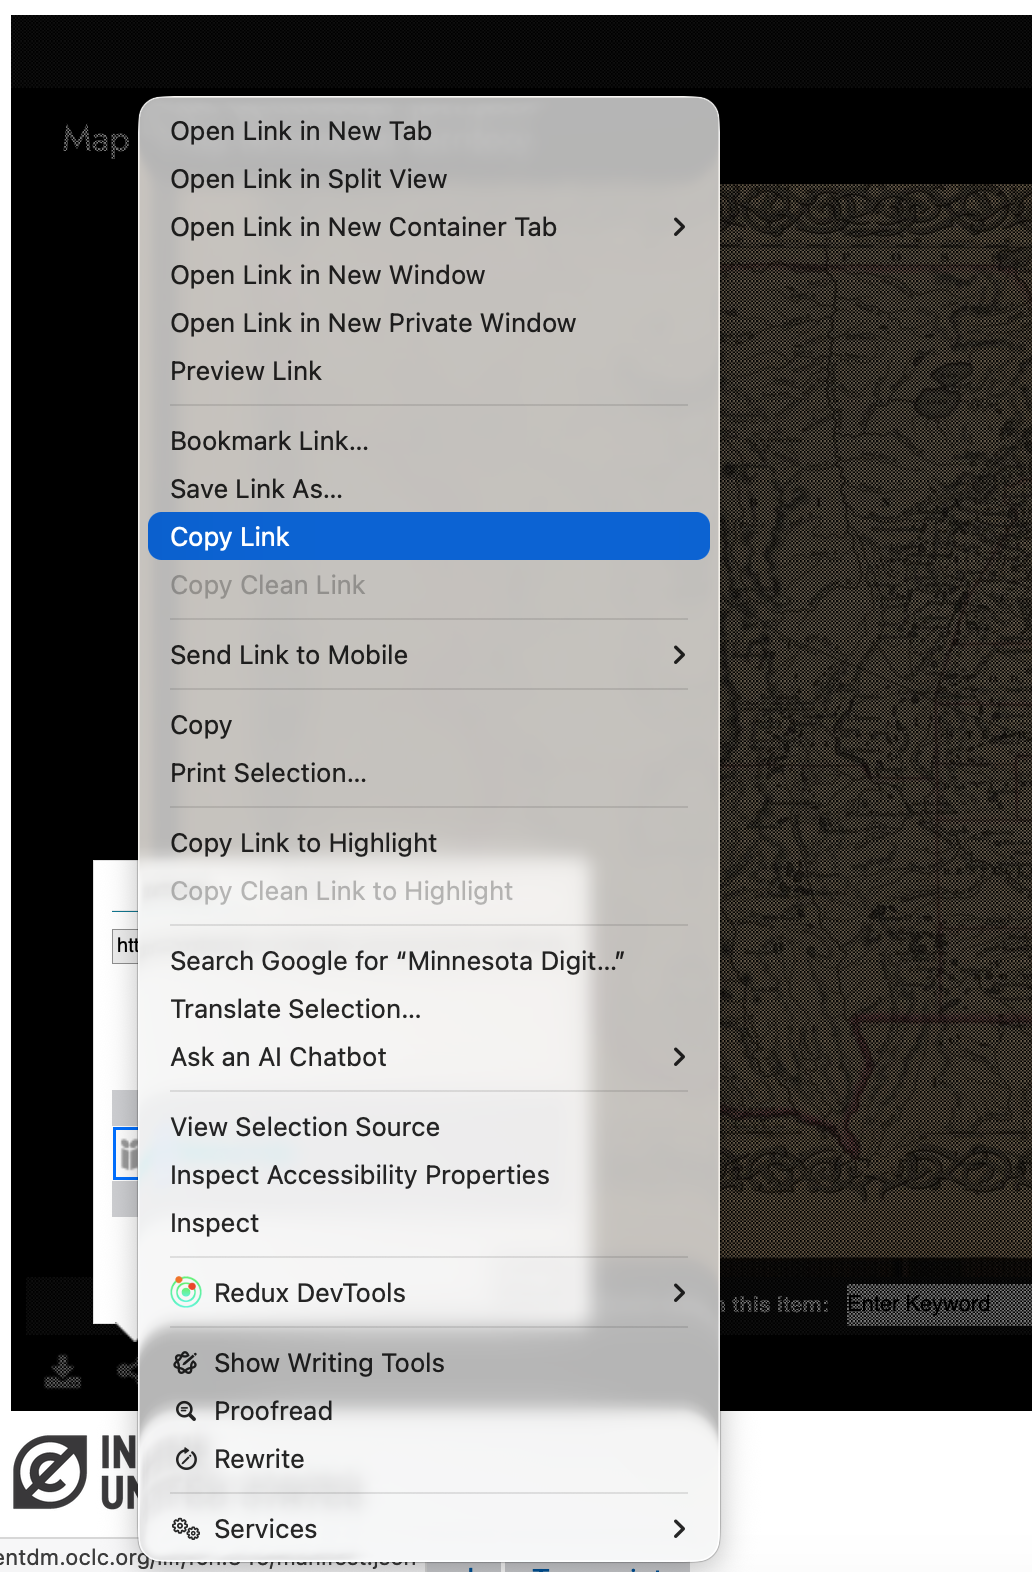The width and height of the screenshot is (1032, 1572).
Task: Open Ask an AI Chatbot submenu
Action: click(428, 1057)
